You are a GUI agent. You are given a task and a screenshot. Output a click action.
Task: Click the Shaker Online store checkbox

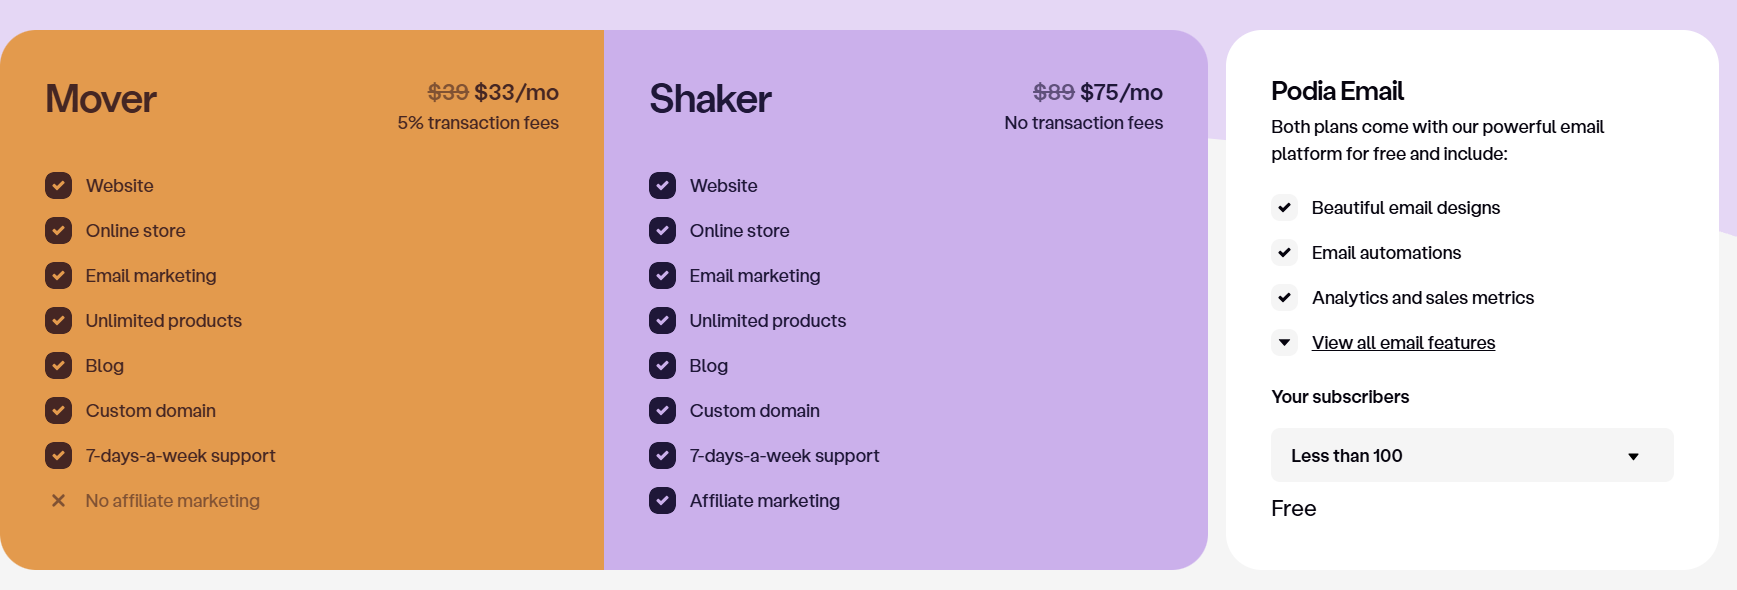(x=662, y=230)
